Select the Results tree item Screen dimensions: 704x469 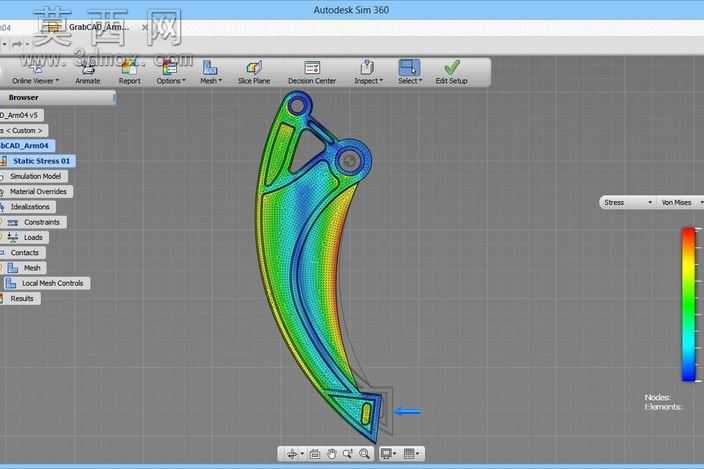click(x=21, y=298)
